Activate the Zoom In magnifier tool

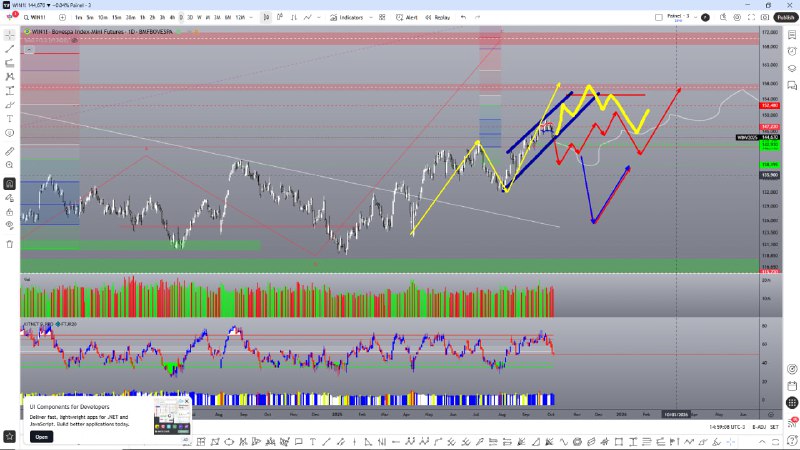click(x=10, y=164)
